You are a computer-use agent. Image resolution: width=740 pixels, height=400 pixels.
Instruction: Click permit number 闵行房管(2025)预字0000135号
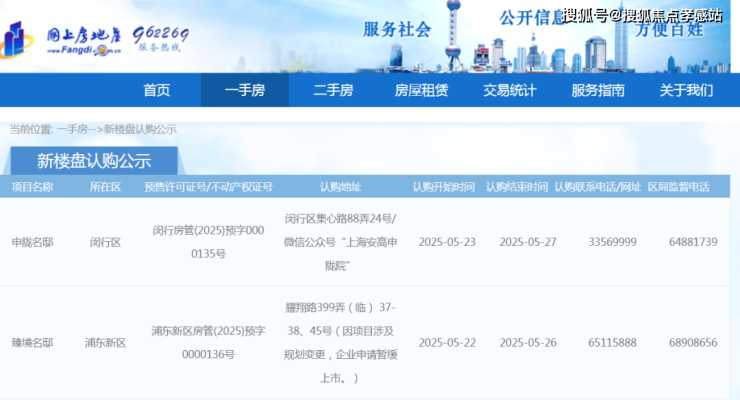click(208, 242)
